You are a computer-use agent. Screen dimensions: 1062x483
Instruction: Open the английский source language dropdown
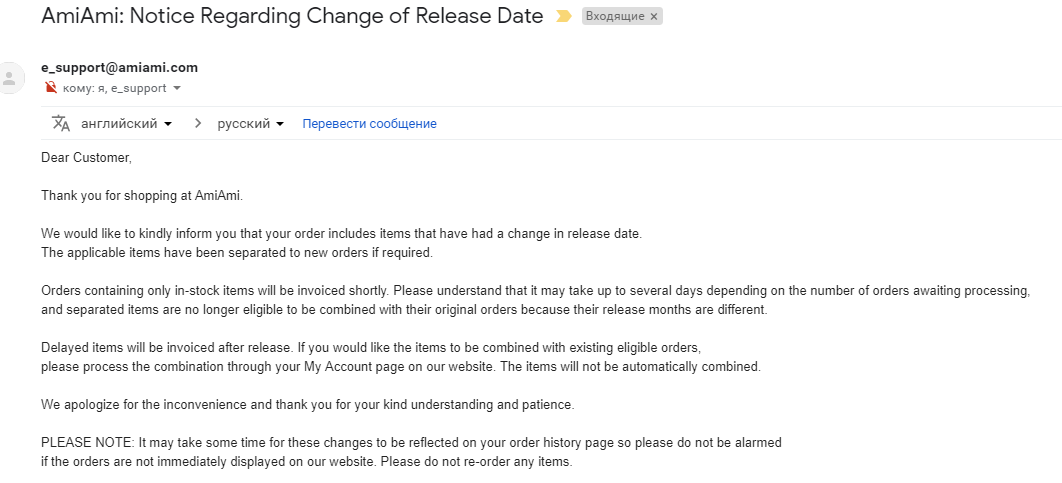pos(126,124)
